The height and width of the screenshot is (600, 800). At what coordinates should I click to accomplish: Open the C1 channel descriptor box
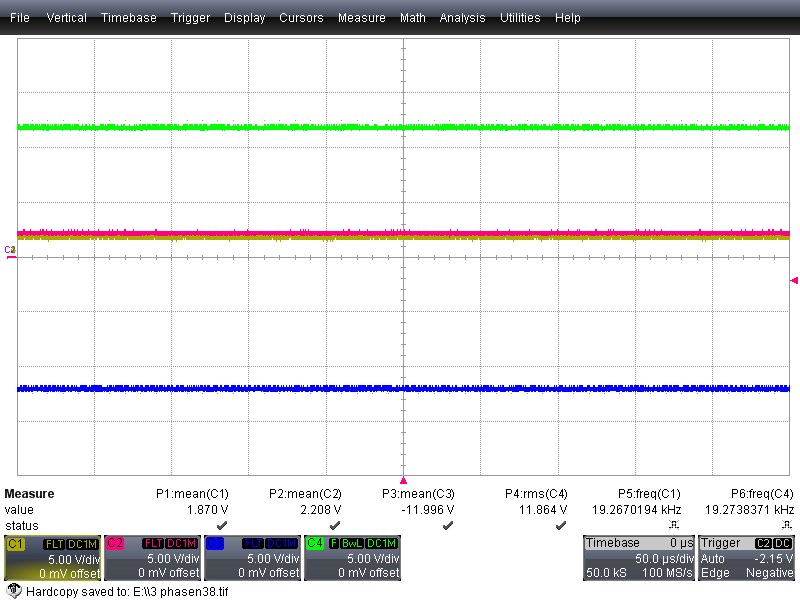(53, 558)
